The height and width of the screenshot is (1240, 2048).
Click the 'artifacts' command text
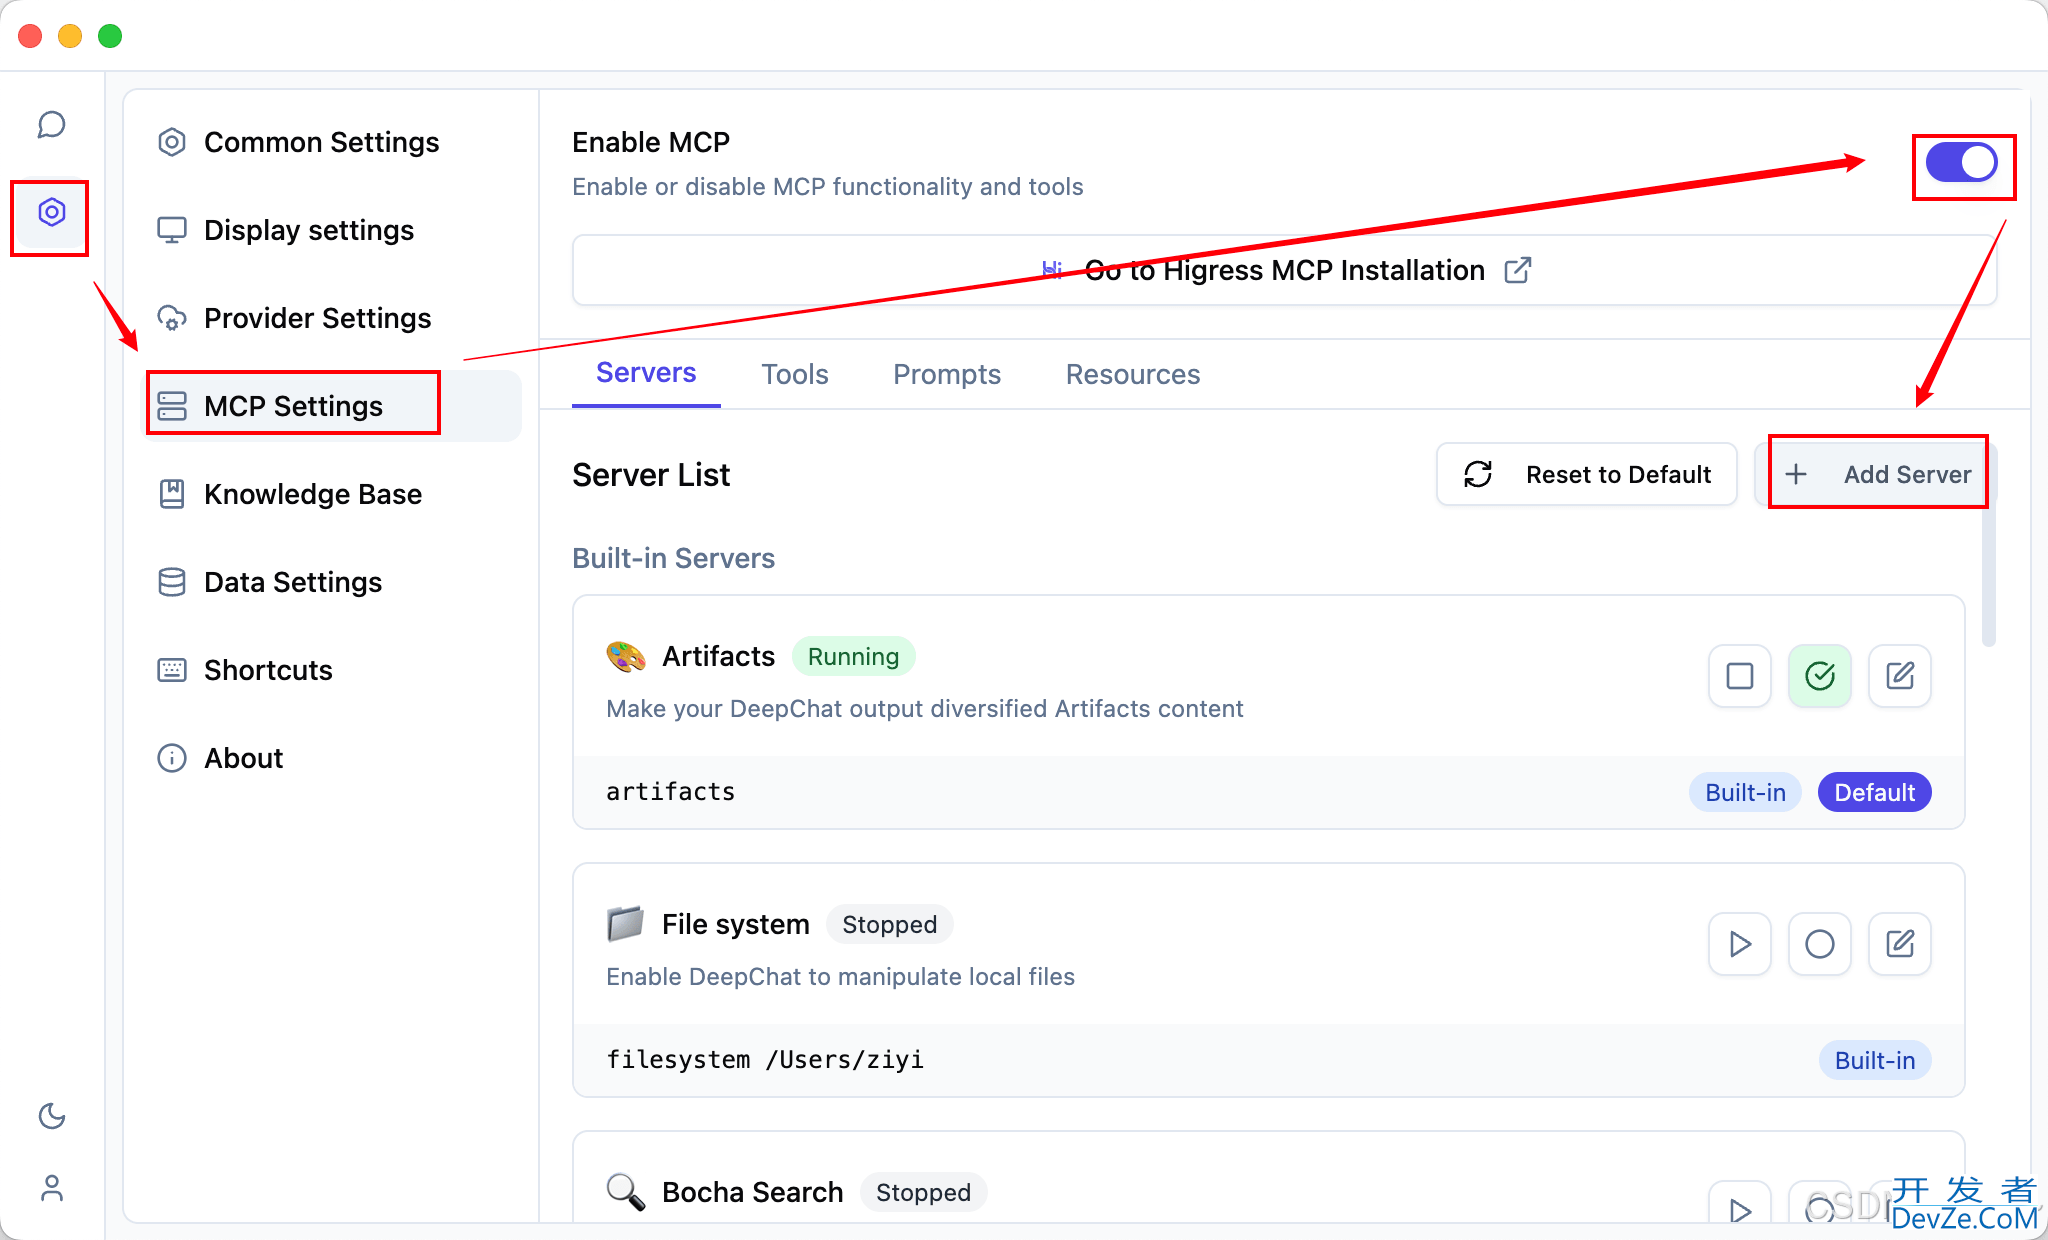(671, 792)
